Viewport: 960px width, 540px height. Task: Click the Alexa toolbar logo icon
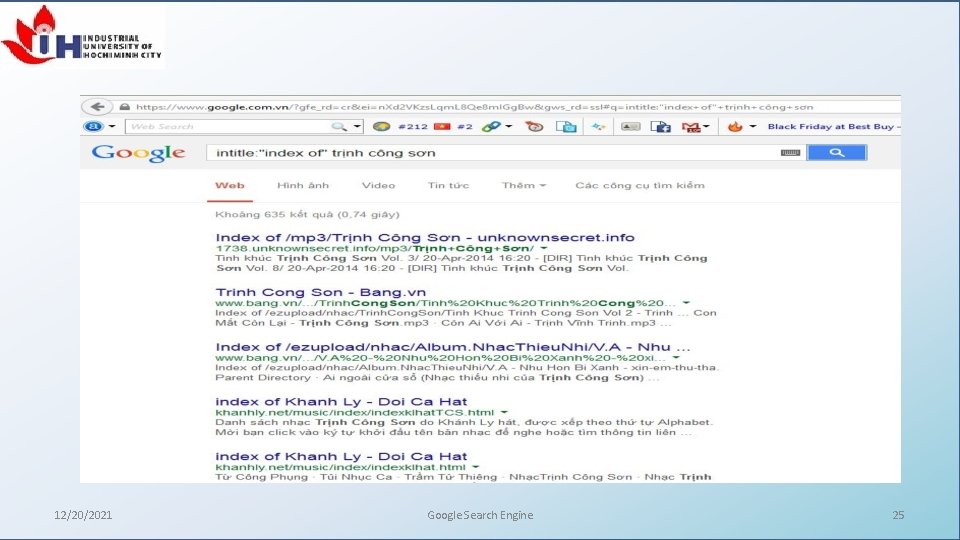pos(93,127)
